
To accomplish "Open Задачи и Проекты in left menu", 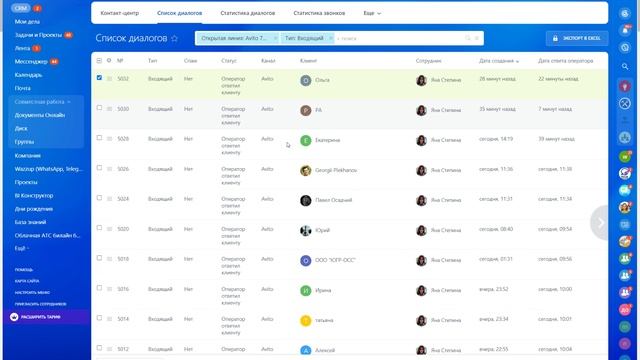I will (38, 35).
